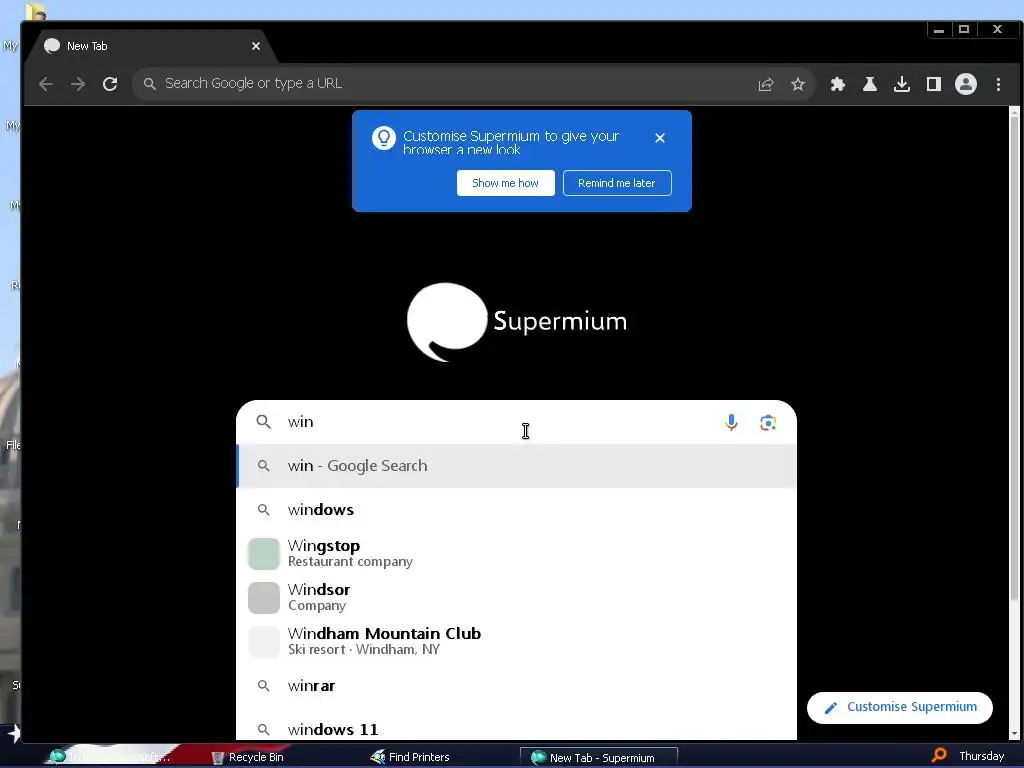Image resolution: width=1024 pixels, height=768 pixels.
Task: Click the magnifier icon in the search box
Action: coord(263,422)
